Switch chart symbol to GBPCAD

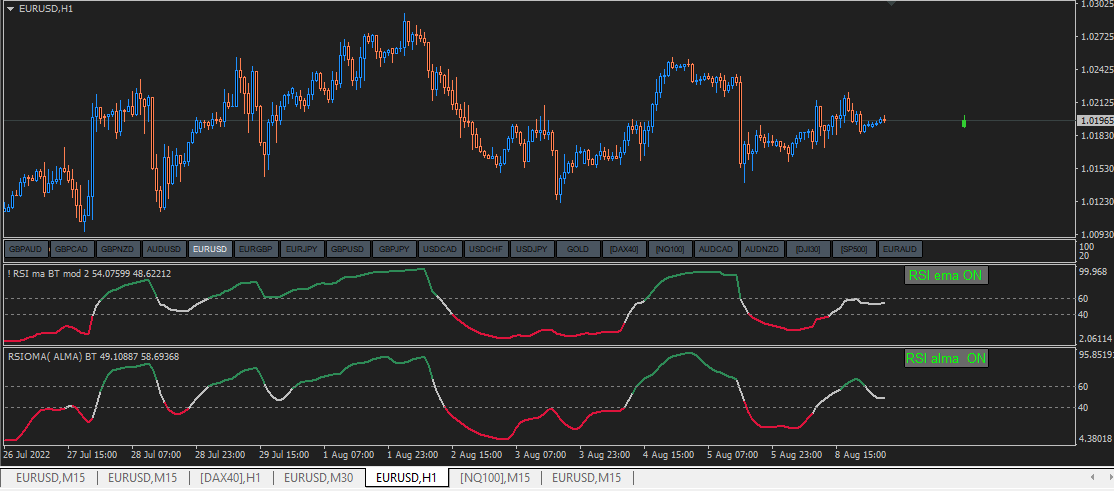pyautogui.click(x=72, y=249)
